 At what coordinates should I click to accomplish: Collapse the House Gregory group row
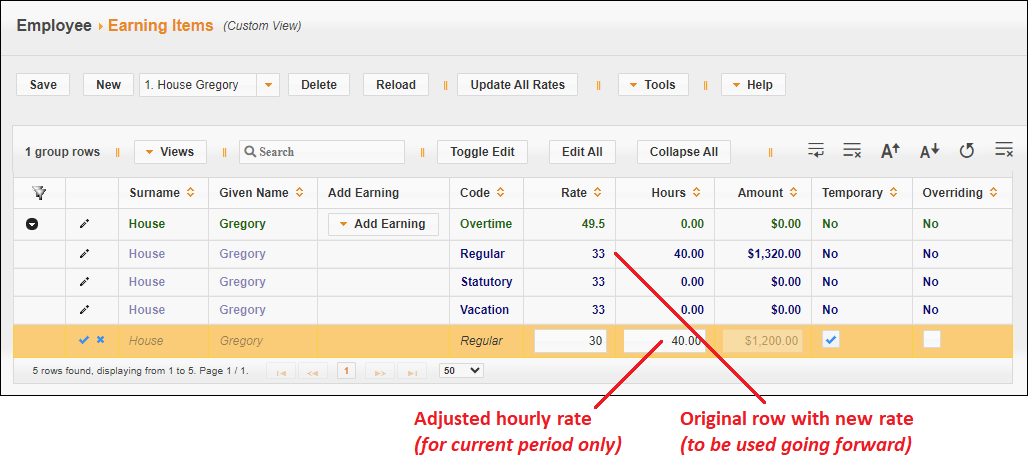(32, 225)
